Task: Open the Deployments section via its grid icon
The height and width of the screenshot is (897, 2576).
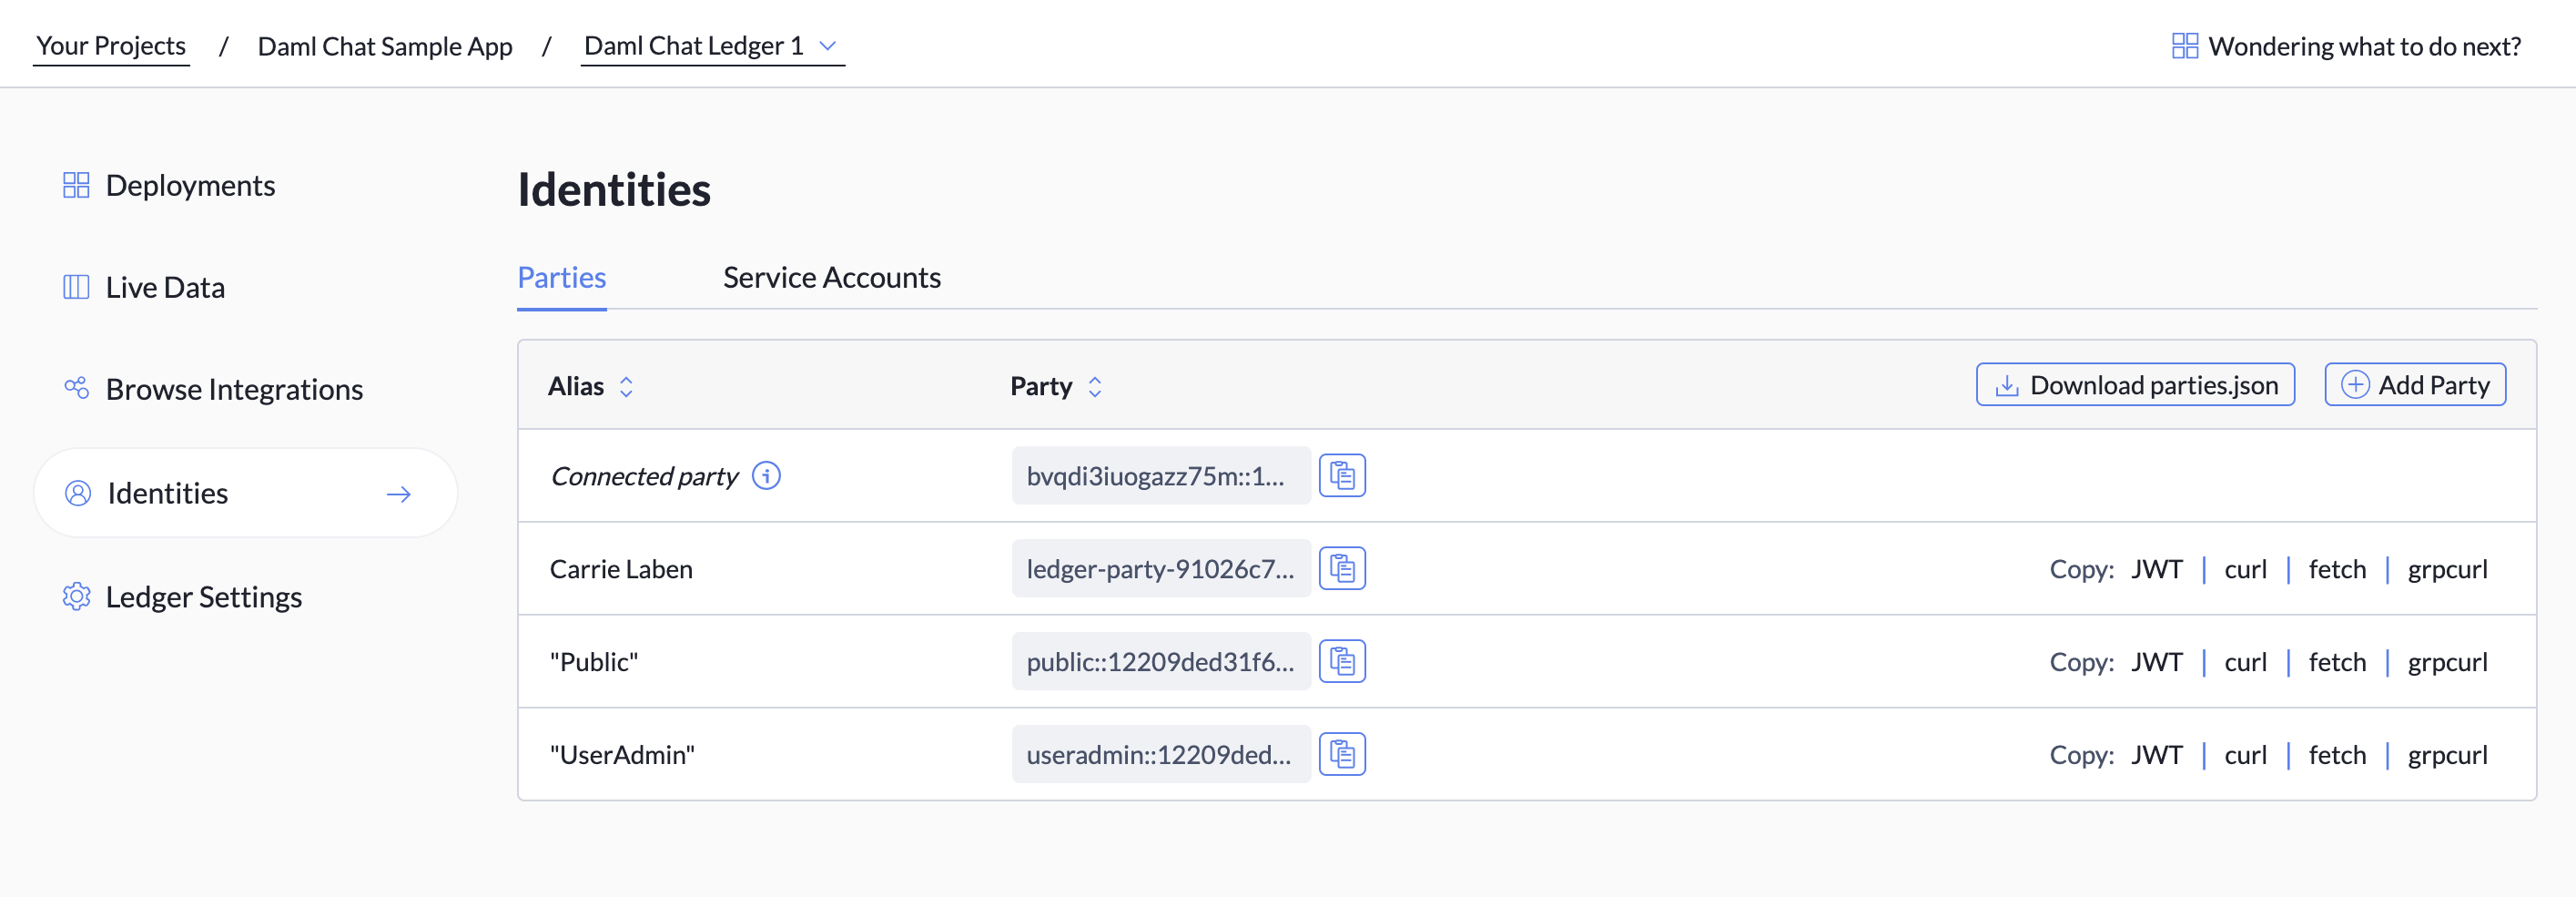Action: pyautogui.click(x=76, y=184)
